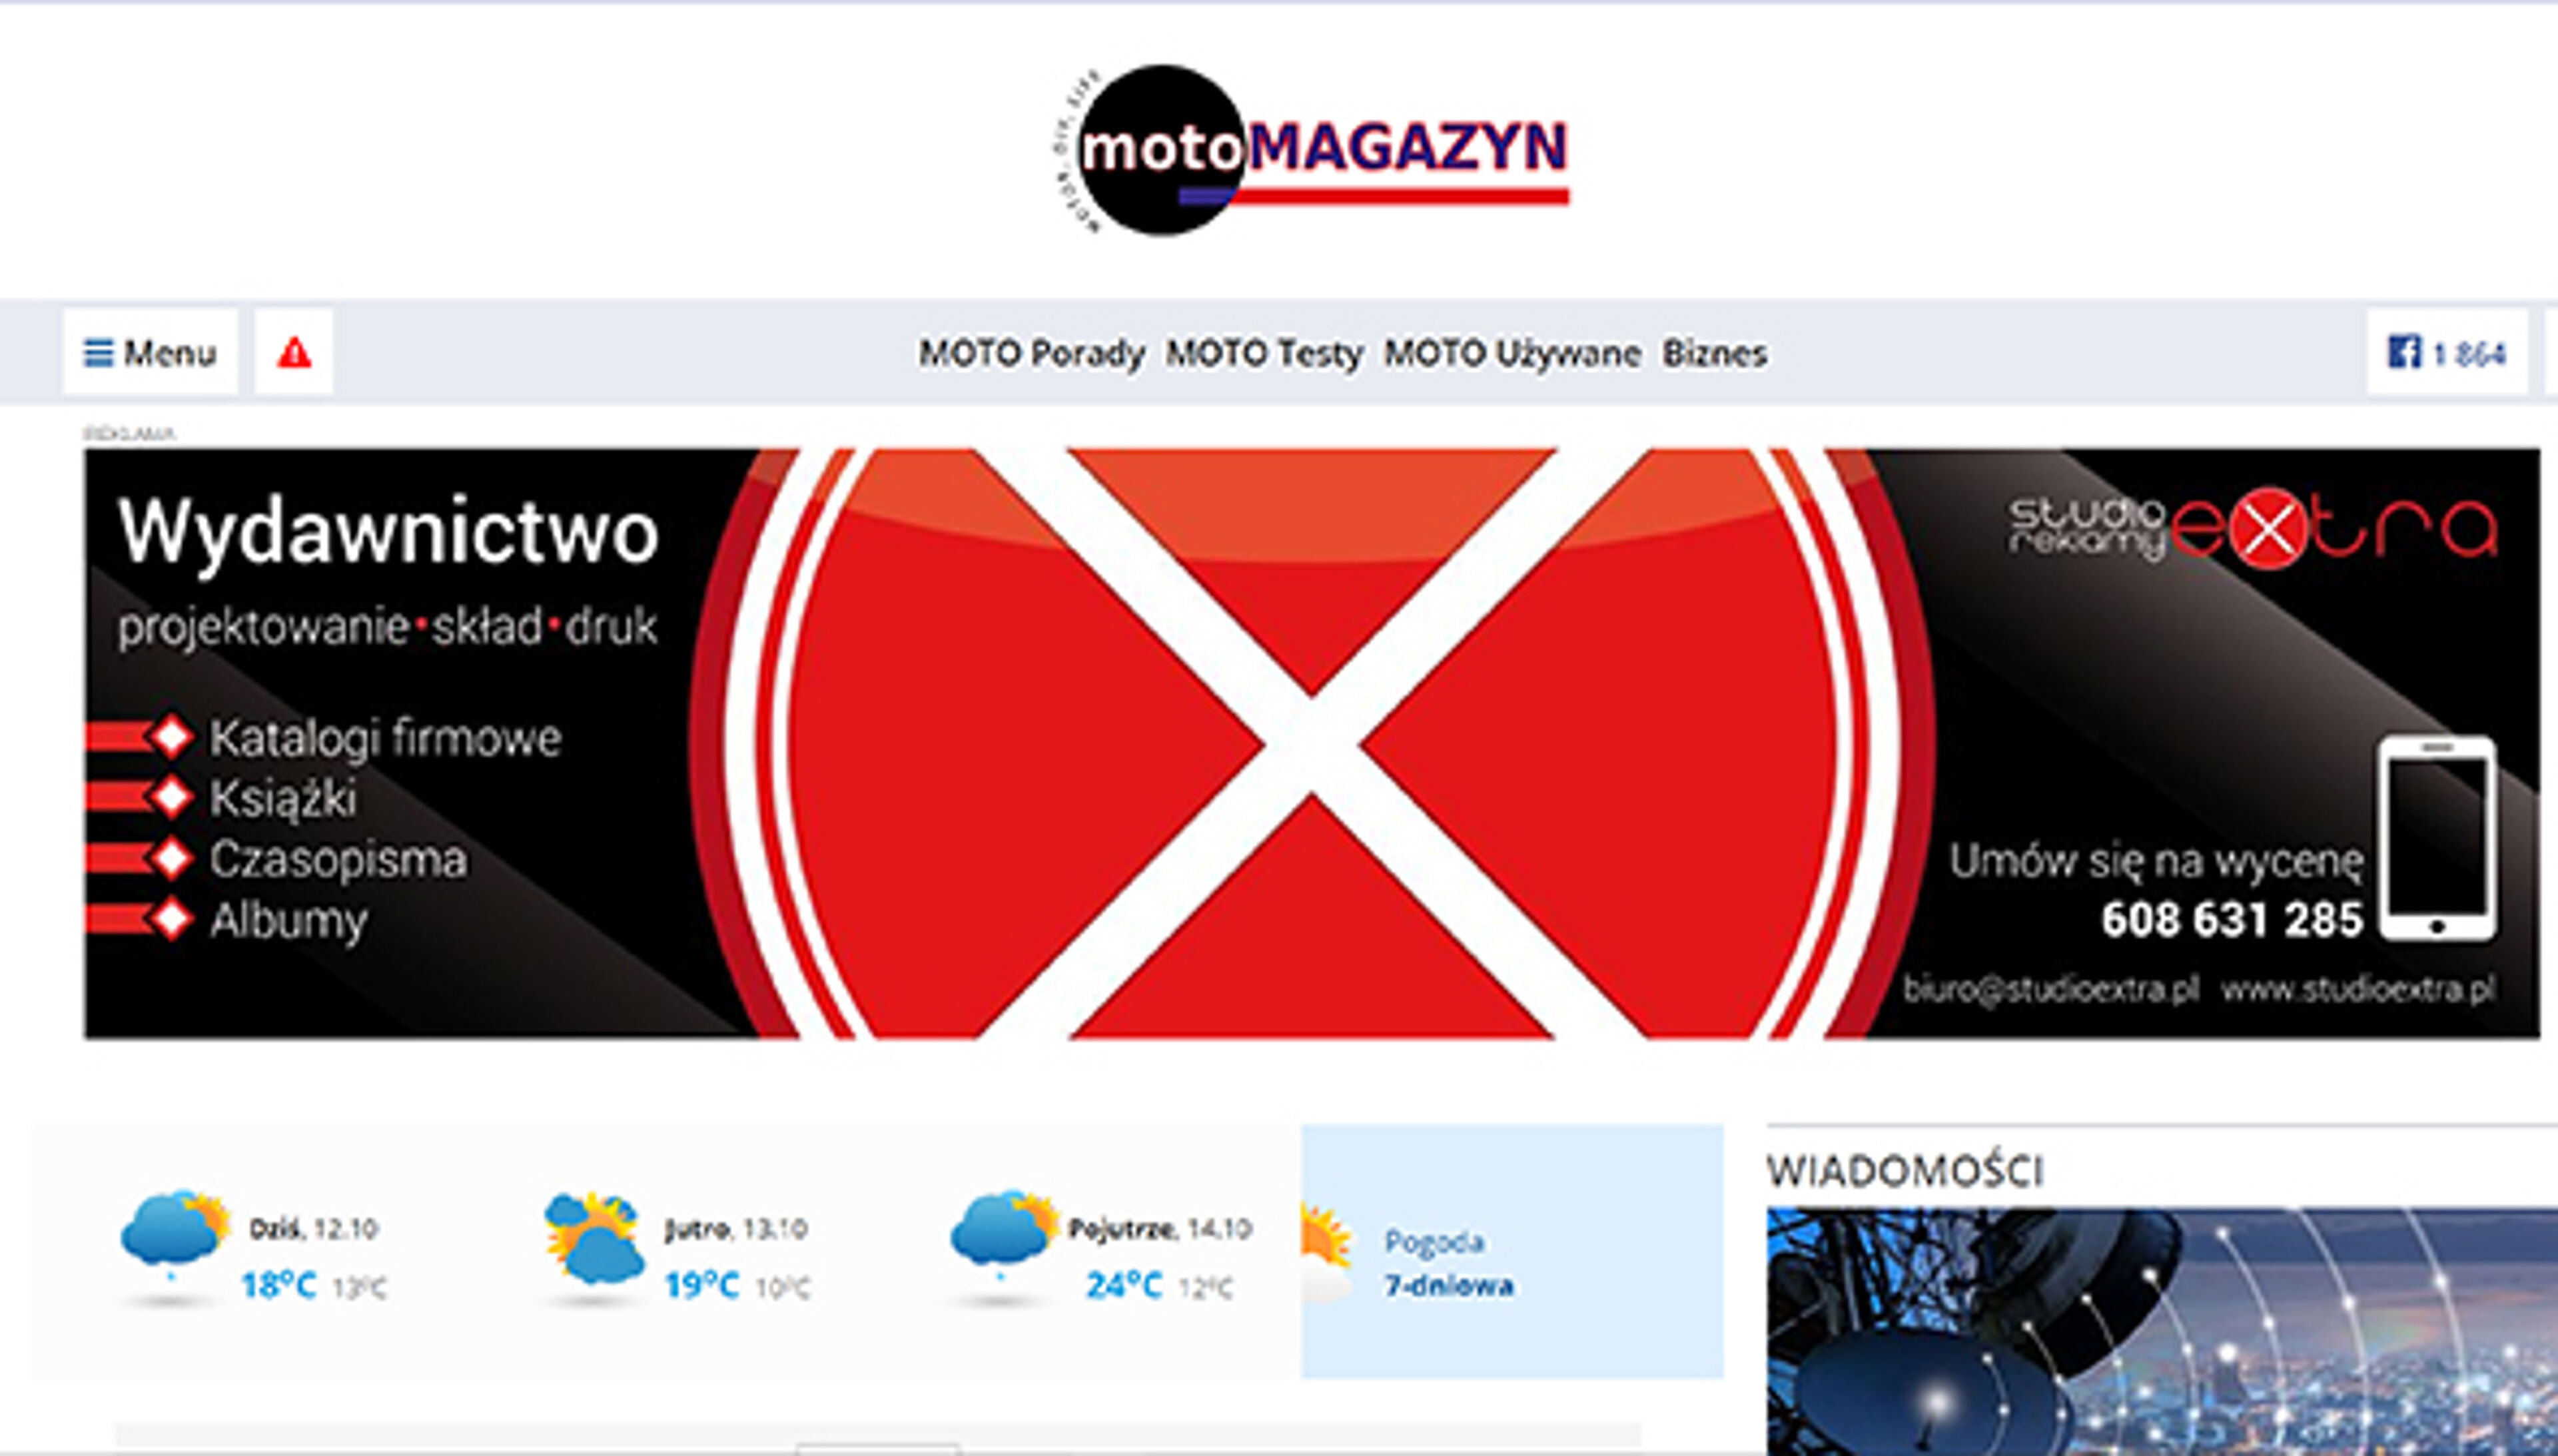Click the WIADOMOŚCI section heading
2558x1456 pixels.
(x=1904, y=1171)
